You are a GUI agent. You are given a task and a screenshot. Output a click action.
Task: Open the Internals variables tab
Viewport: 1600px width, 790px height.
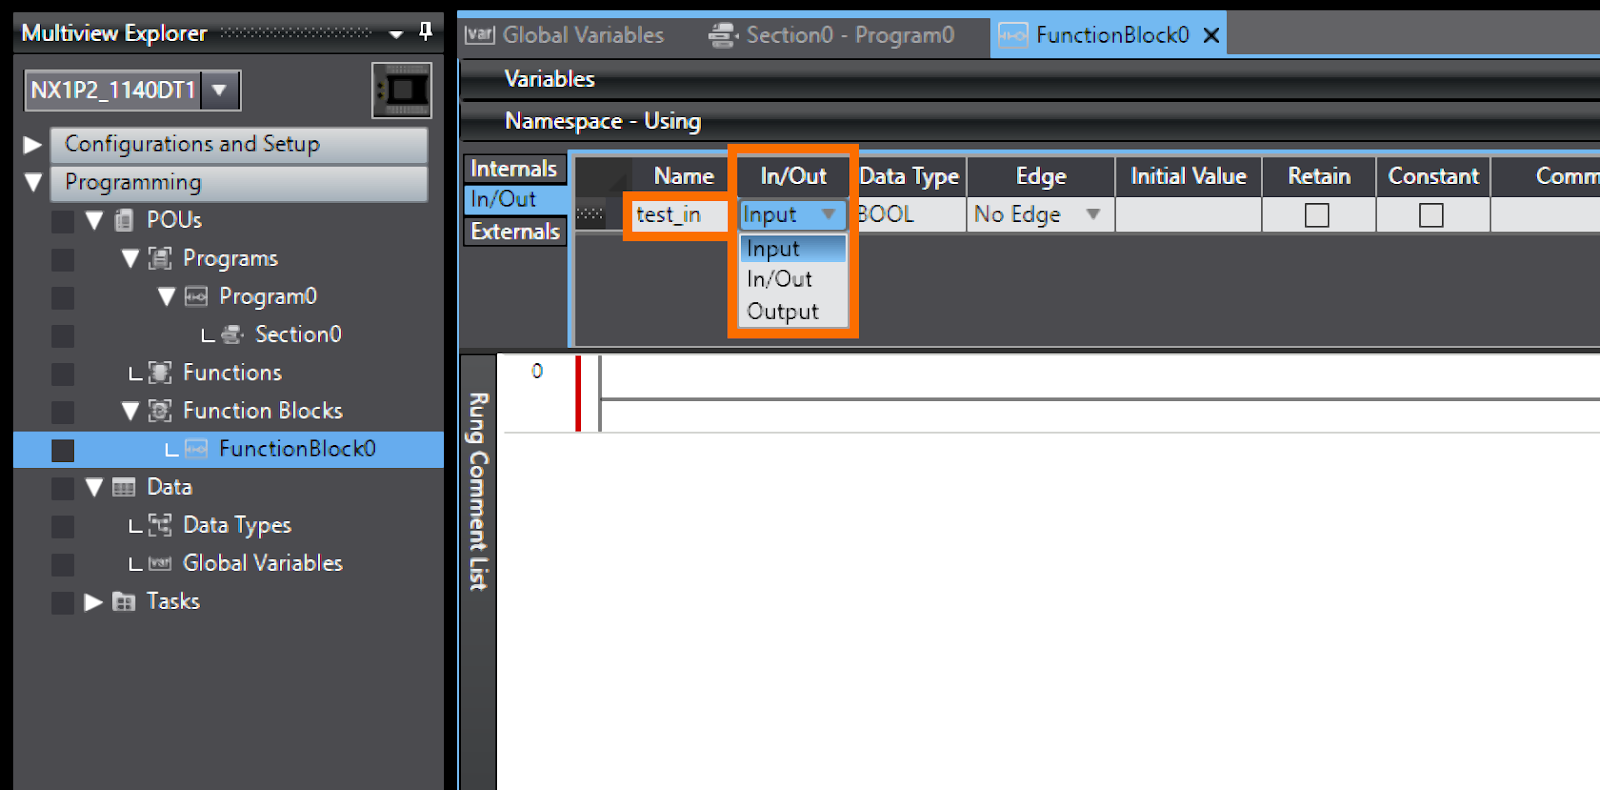click(514, 169)
